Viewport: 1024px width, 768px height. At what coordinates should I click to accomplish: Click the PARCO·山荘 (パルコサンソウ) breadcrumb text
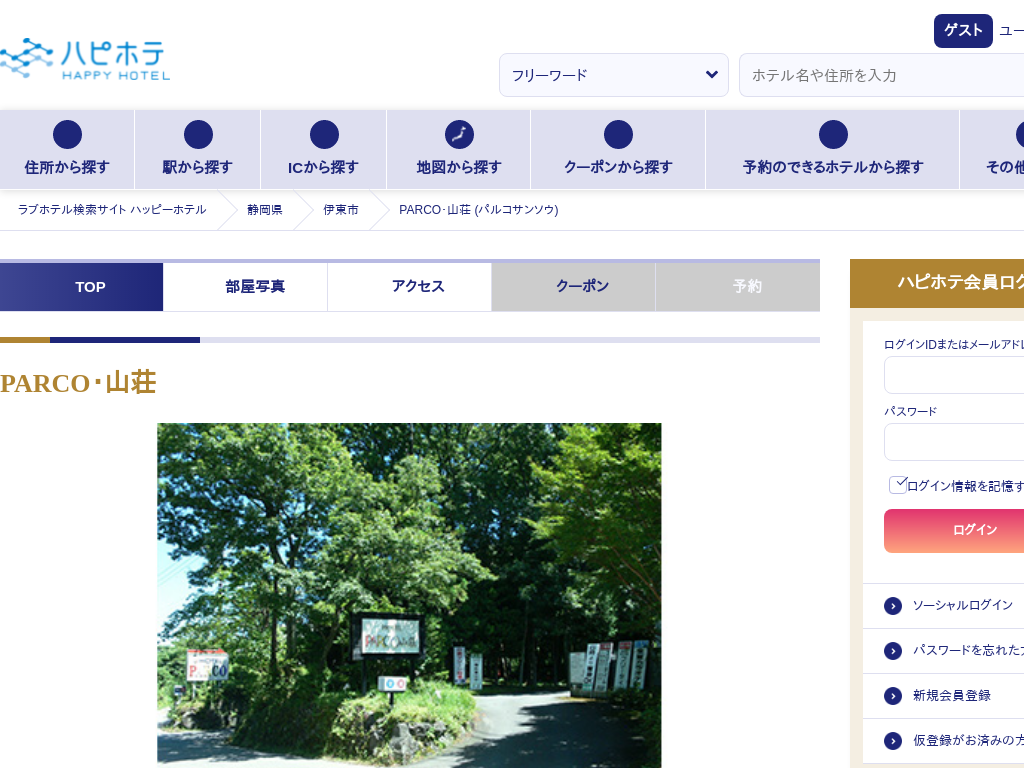[x=479, y=210]
